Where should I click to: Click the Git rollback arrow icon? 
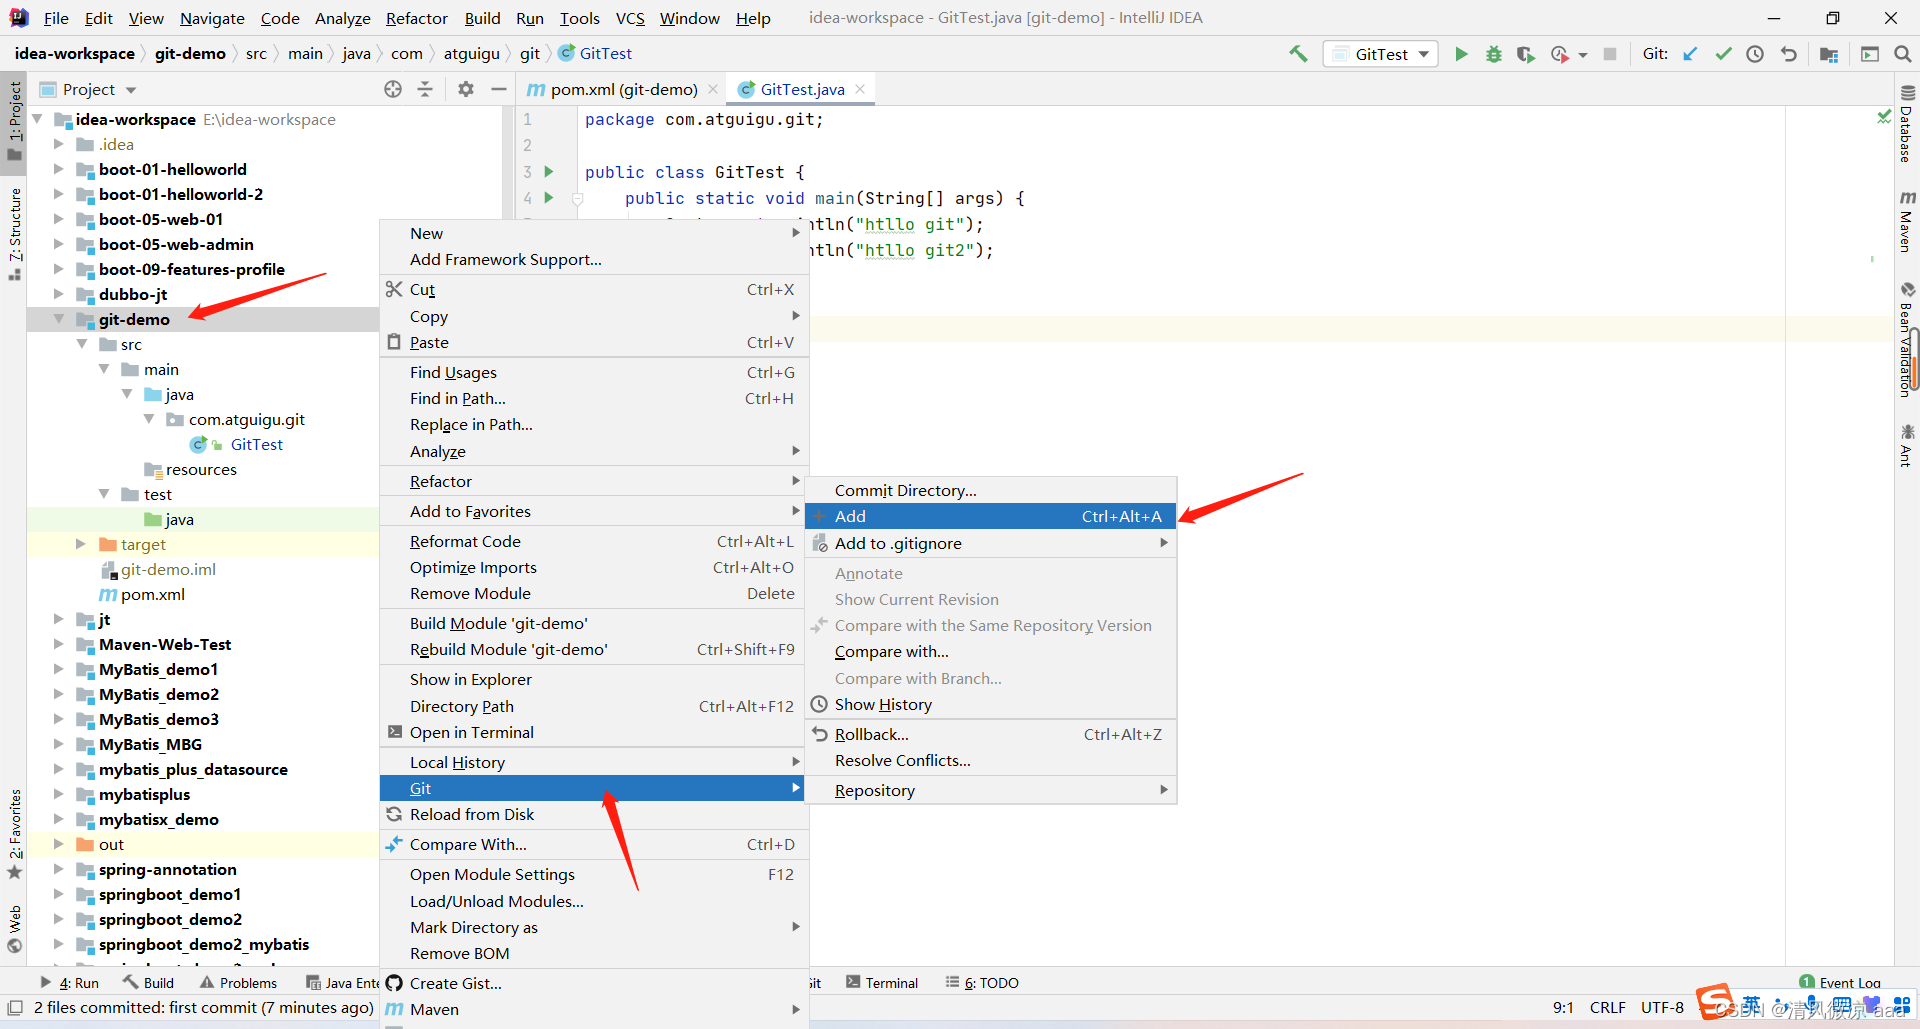[x=1789, y=54]
